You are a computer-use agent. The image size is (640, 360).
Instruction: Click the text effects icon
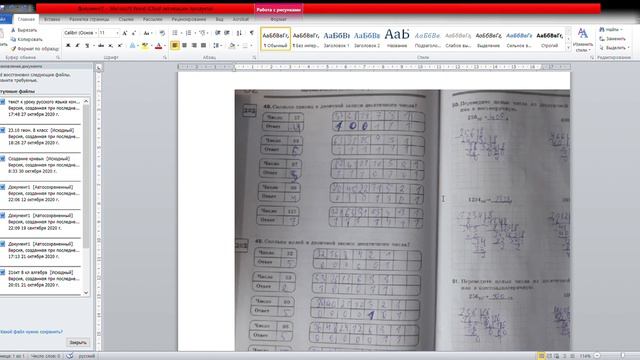[132, 46]
